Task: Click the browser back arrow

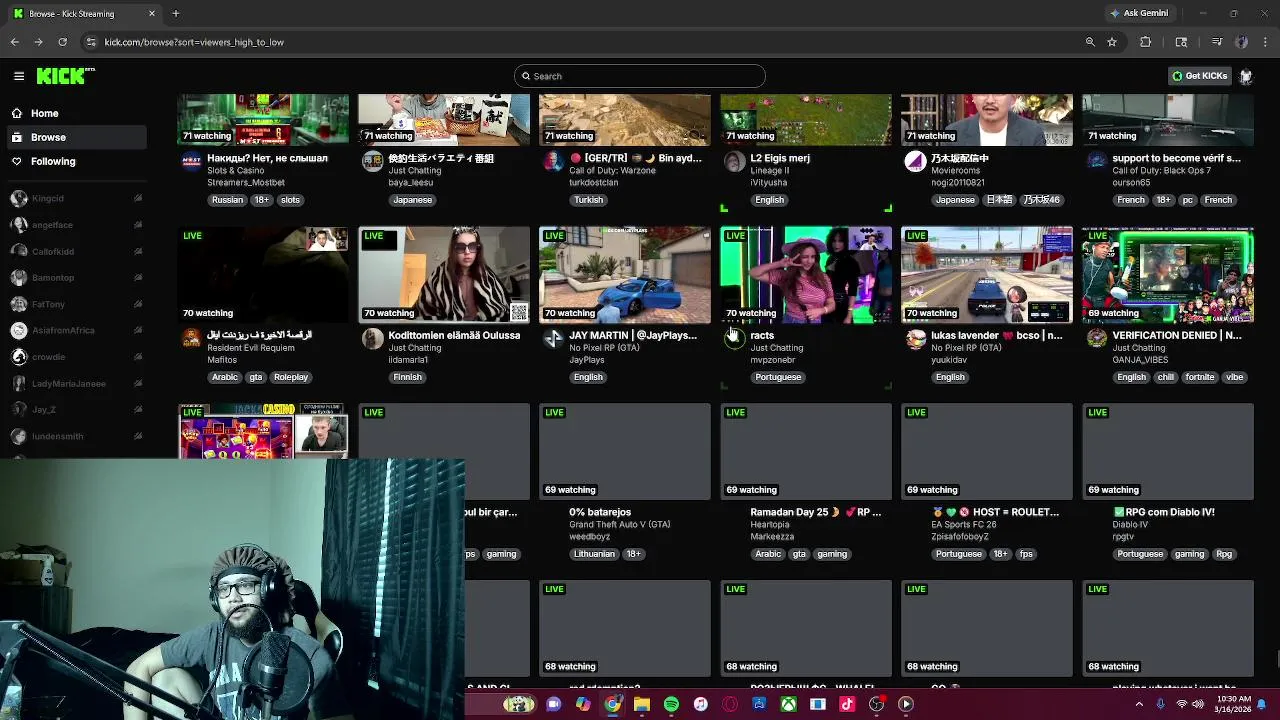Action: coord(14,42)
